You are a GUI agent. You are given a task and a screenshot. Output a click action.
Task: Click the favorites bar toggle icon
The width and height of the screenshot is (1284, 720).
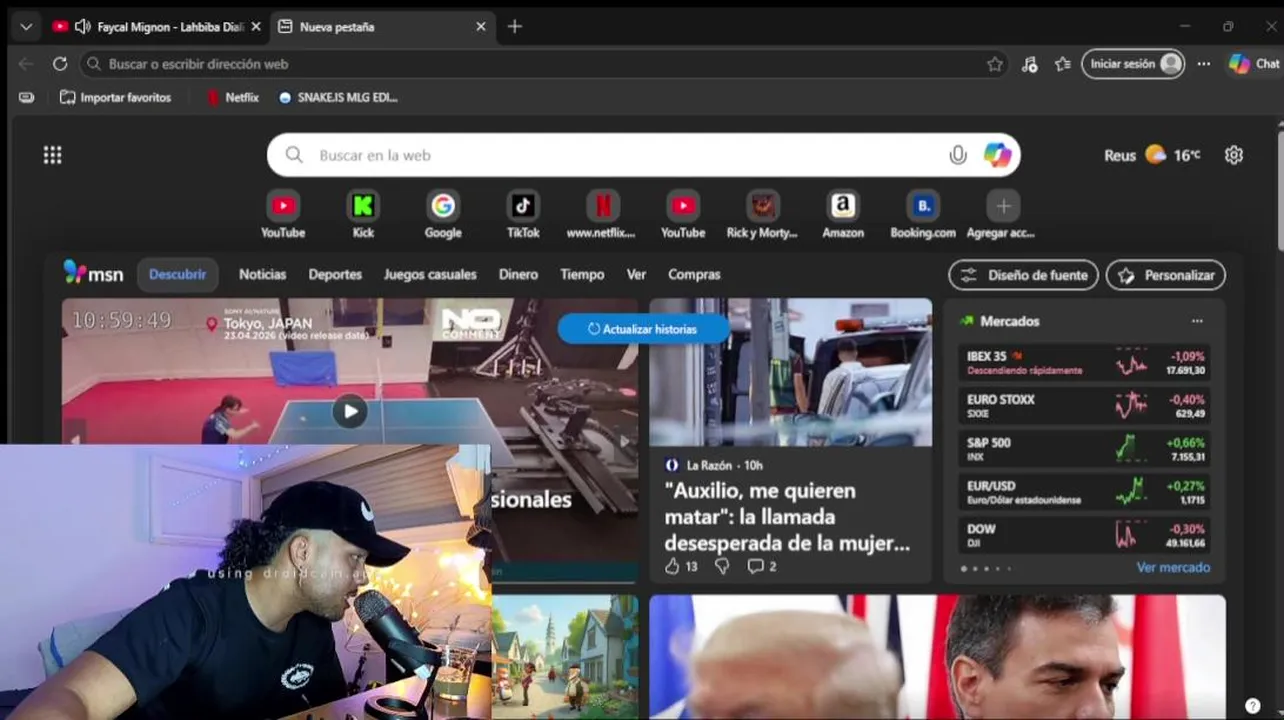pos(27,97)
